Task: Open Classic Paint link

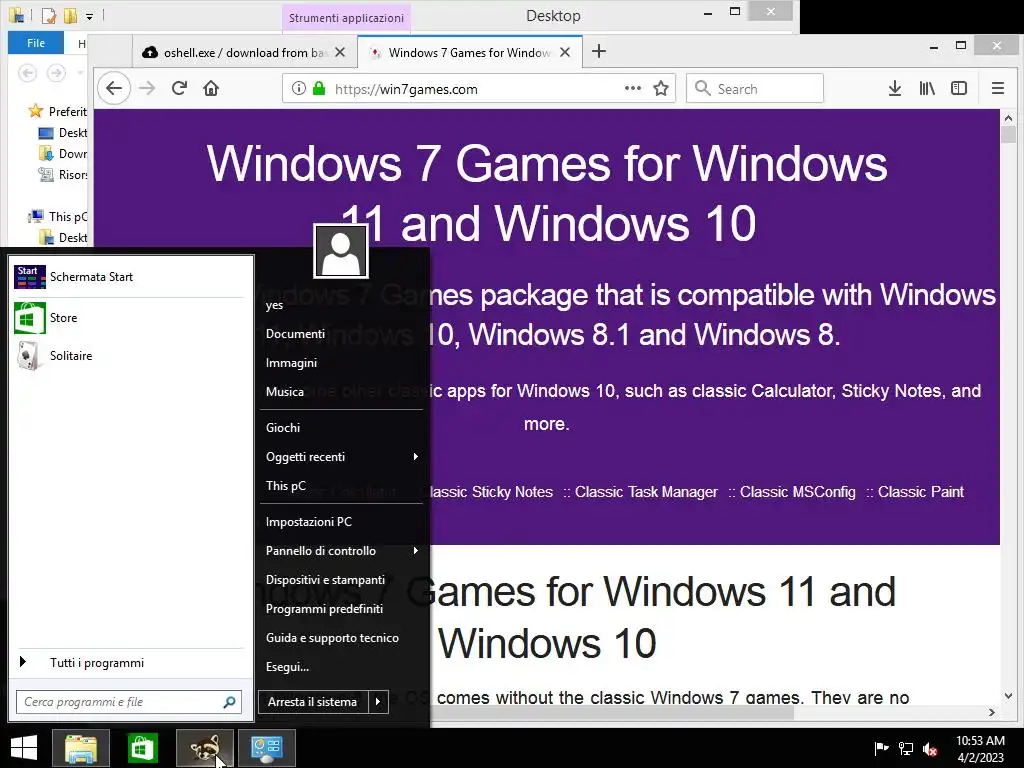Action: tap(920, 492)
